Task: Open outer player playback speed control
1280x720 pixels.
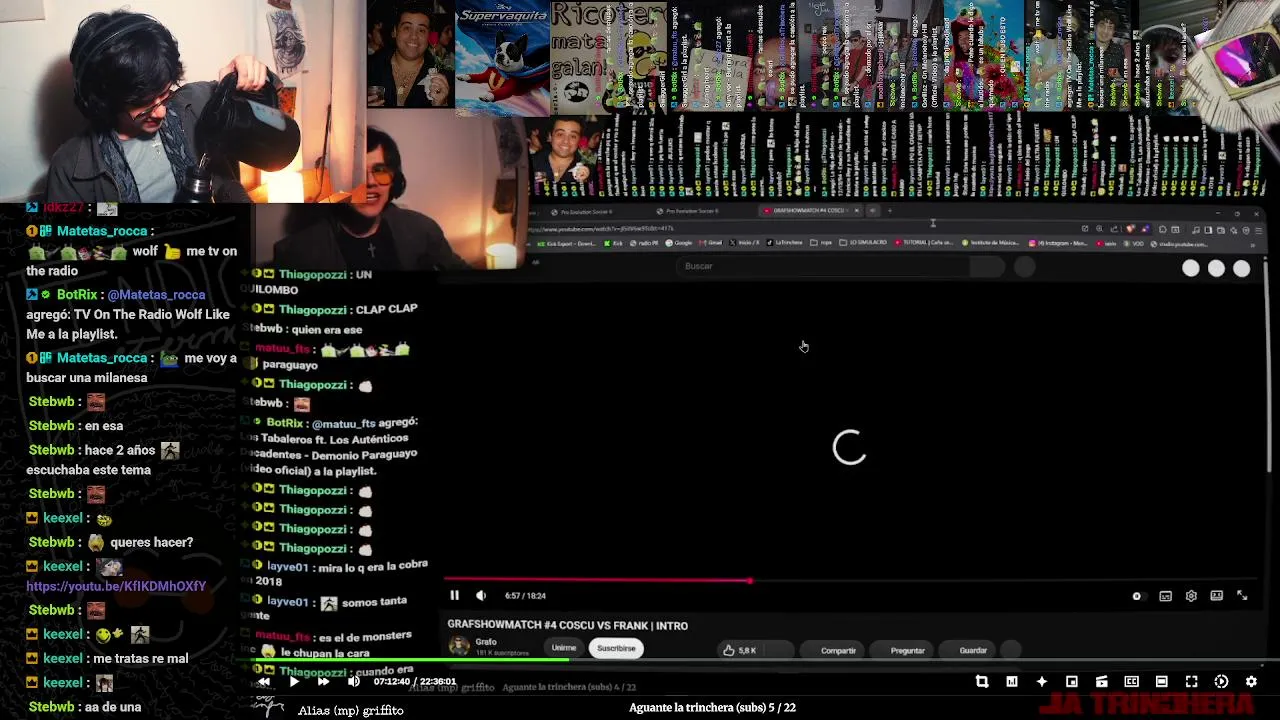Action: pyautogui.click(x=1221, y=682)
